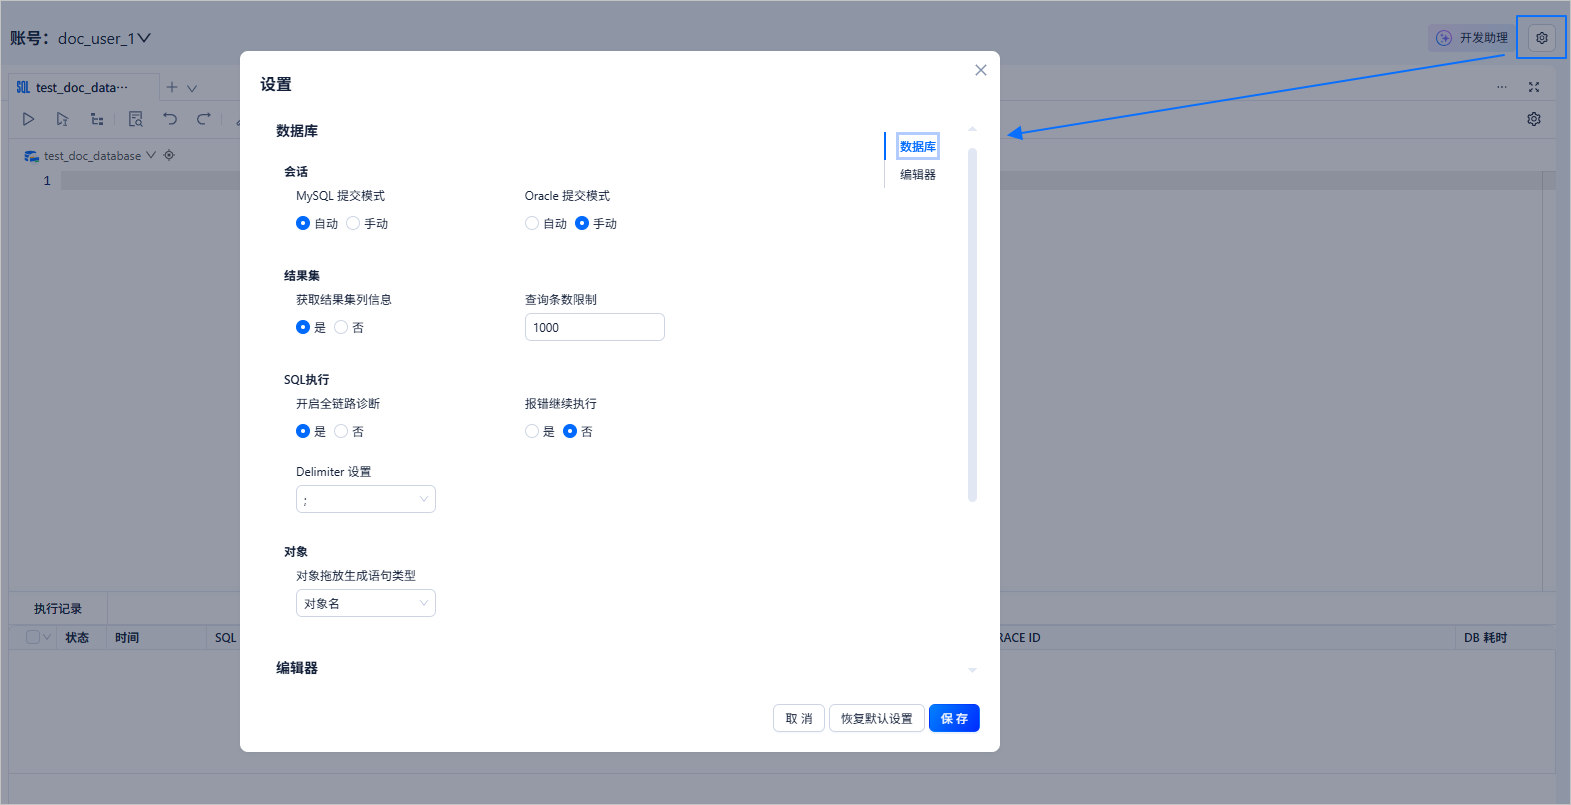Screen dimensions: 1571x805
Task: Click the 恢复默认设置 button
Action: click(877, 718)
